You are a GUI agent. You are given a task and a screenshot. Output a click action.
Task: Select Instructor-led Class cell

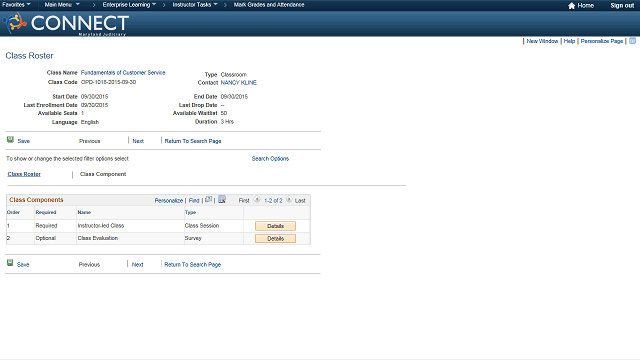101,226
